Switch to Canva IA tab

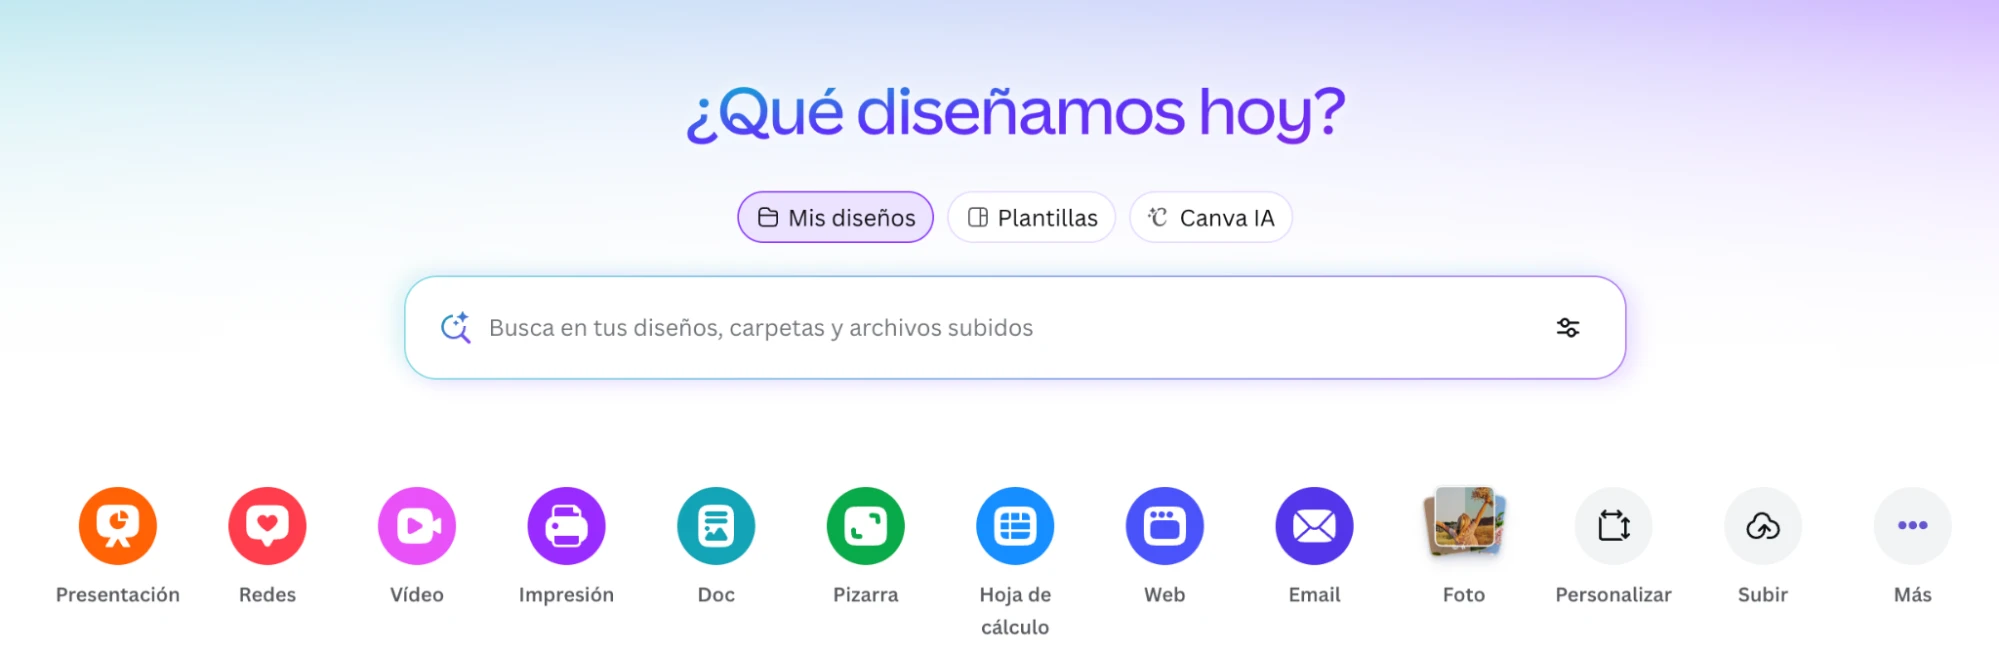tap(1211, 217)
